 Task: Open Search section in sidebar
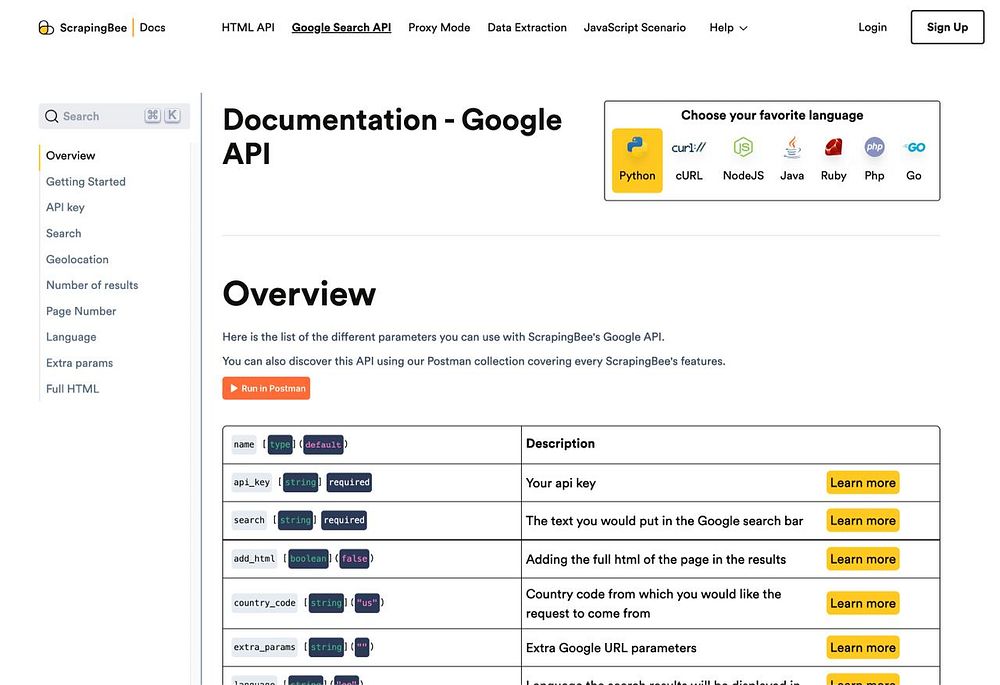point(63,233)
